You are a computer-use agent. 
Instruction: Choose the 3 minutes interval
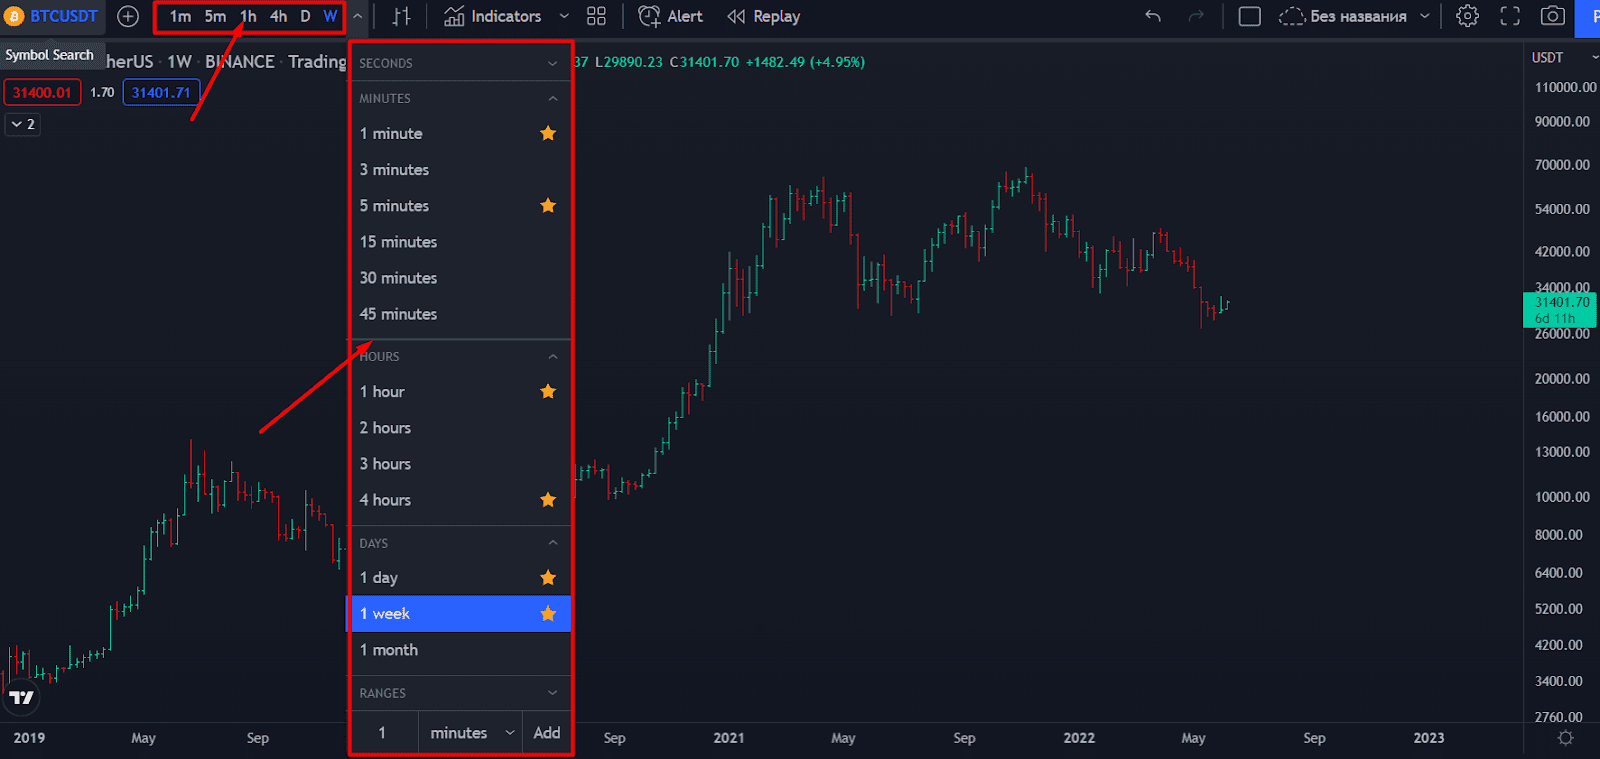point(460,169)
